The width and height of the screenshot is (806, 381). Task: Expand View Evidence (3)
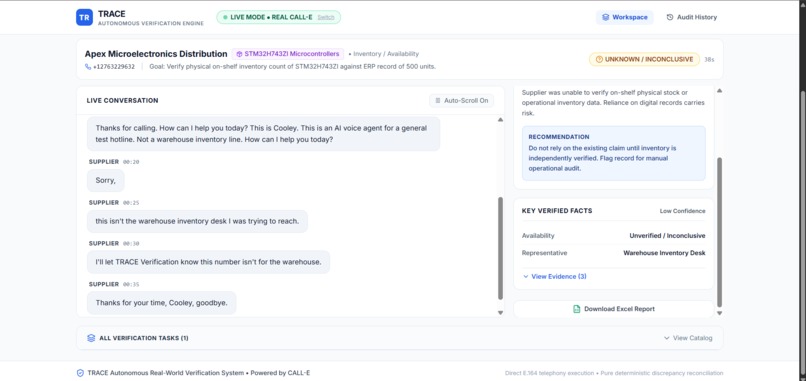555,276
